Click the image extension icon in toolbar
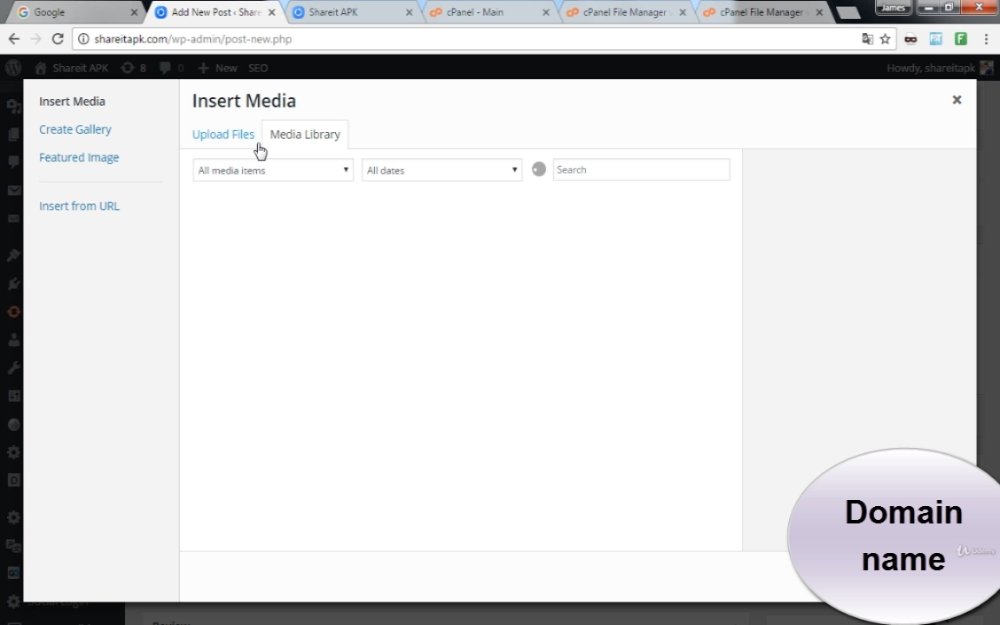Screen dimensions: 1000x625 [x=936, y=39]
